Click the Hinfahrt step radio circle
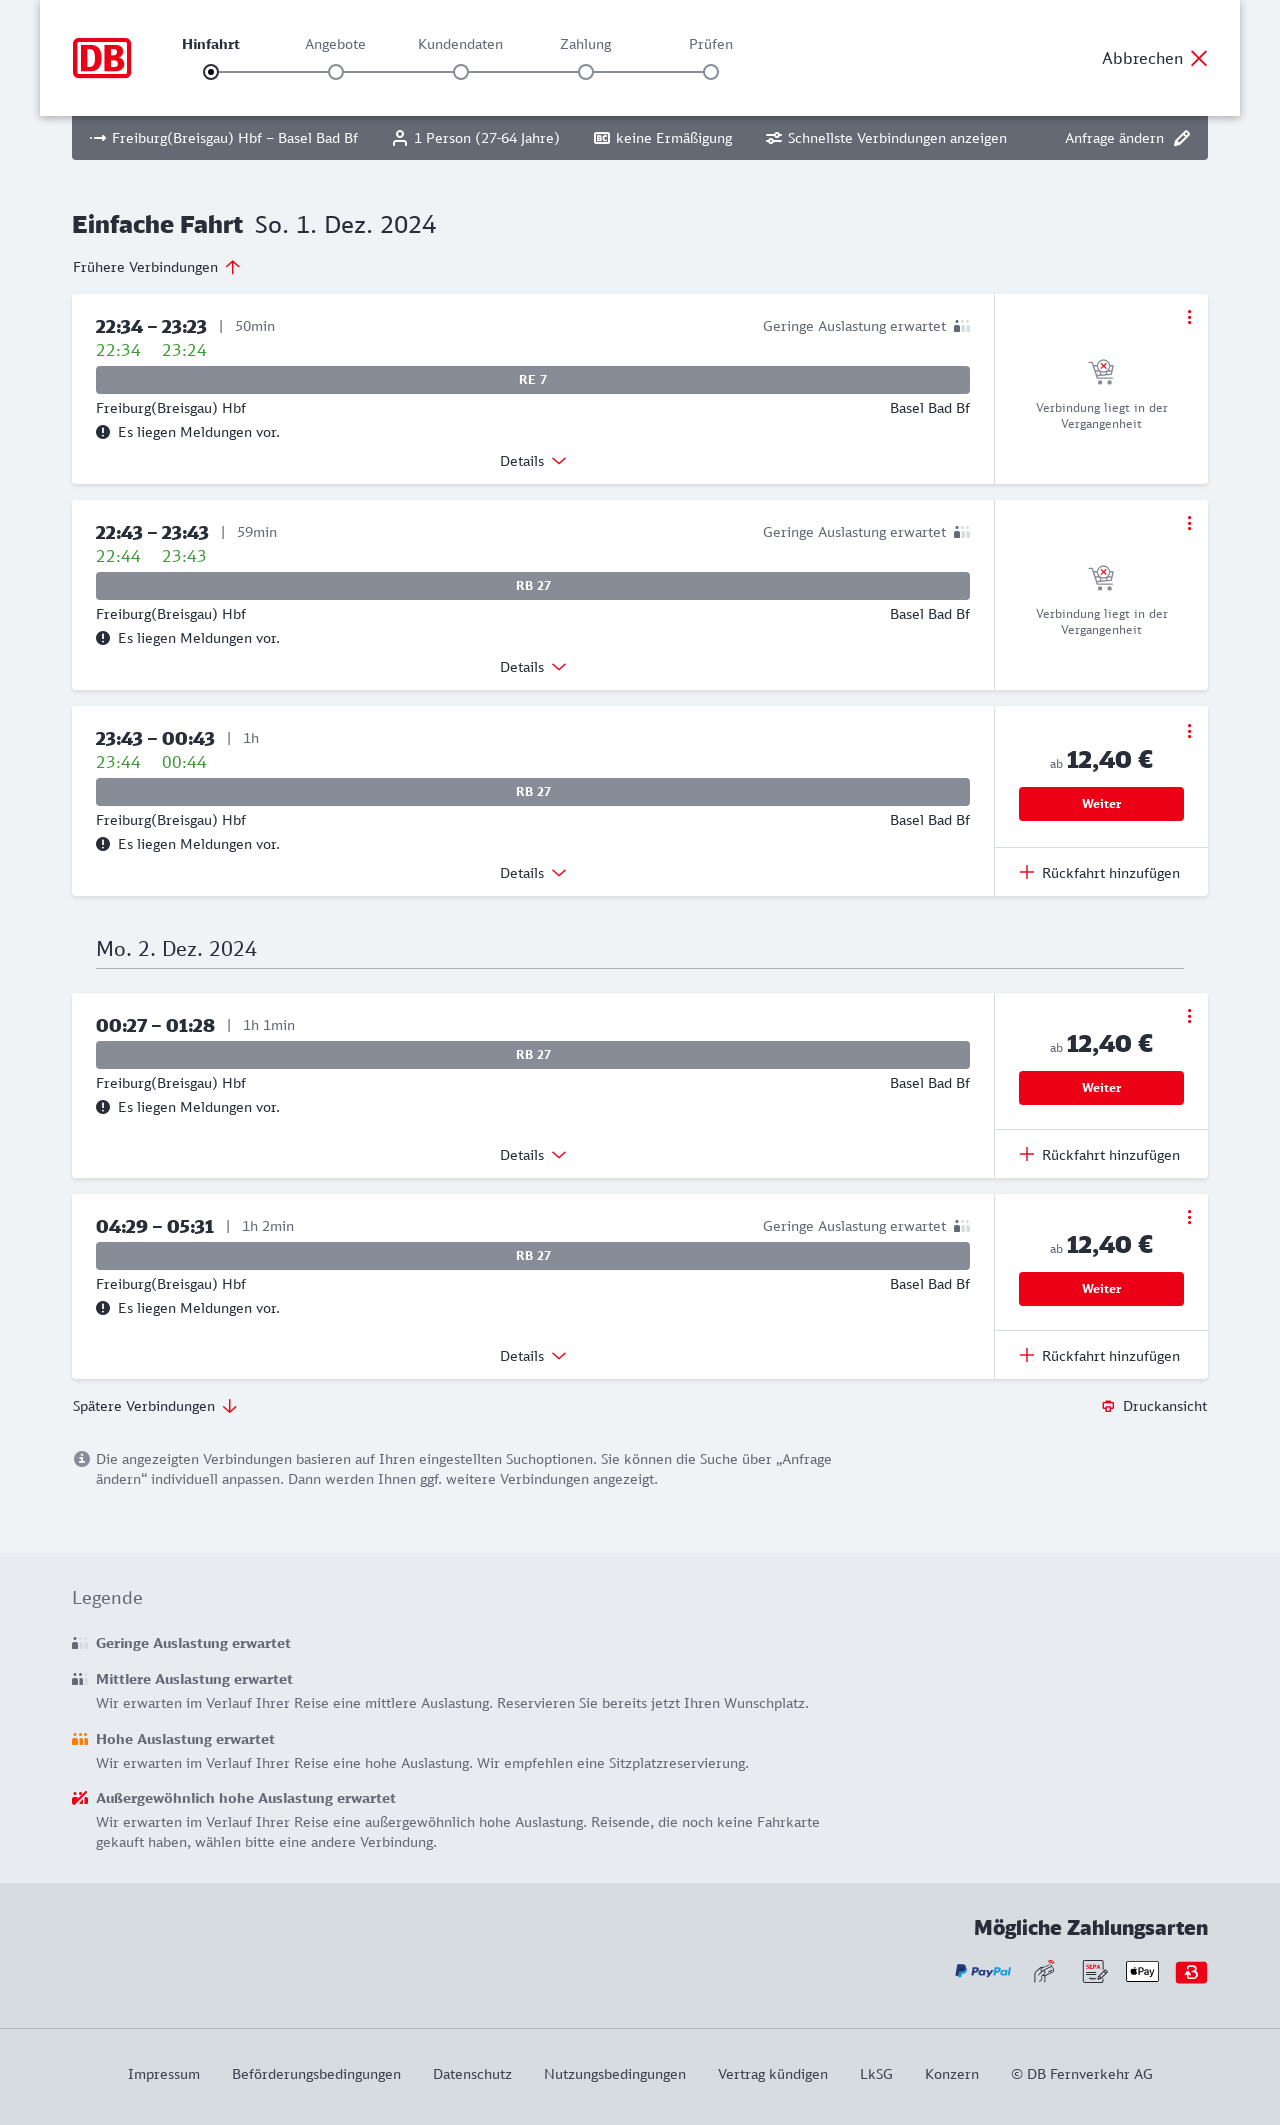The height and width of the screenshot is (2125, 1280). (211, 72)
